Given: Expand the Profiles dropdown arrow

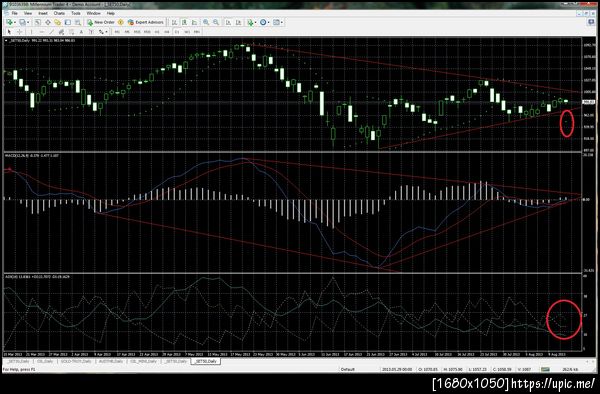Looking at the screenshot, I should click(28, 22).
